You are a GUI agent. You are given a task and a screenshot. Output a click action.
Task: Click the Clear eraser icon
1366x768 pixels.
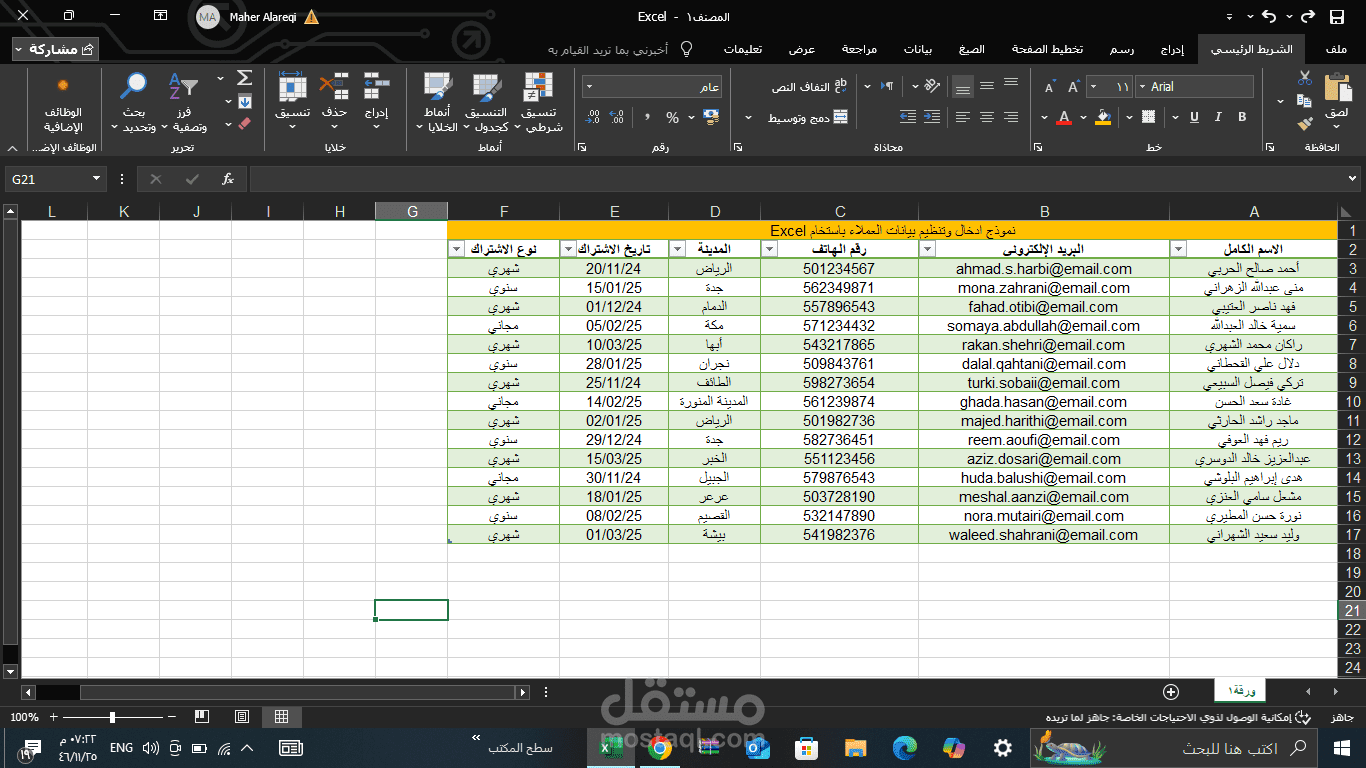(x=245, y=124)
